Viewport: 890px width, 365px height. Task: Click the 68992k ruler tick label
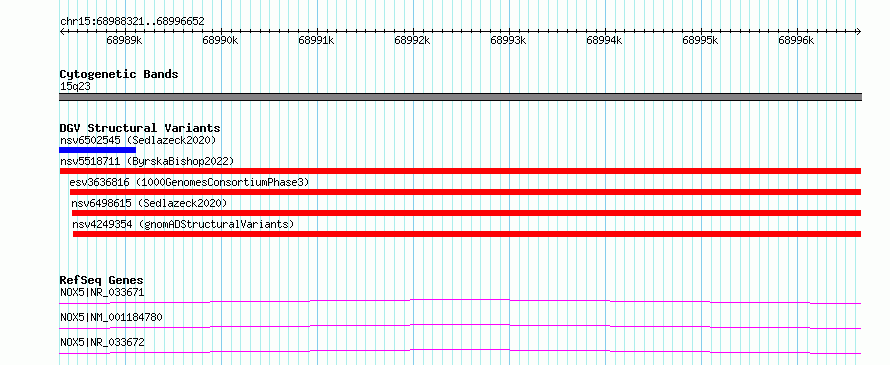pyautogui.click(x=413, y=41)
